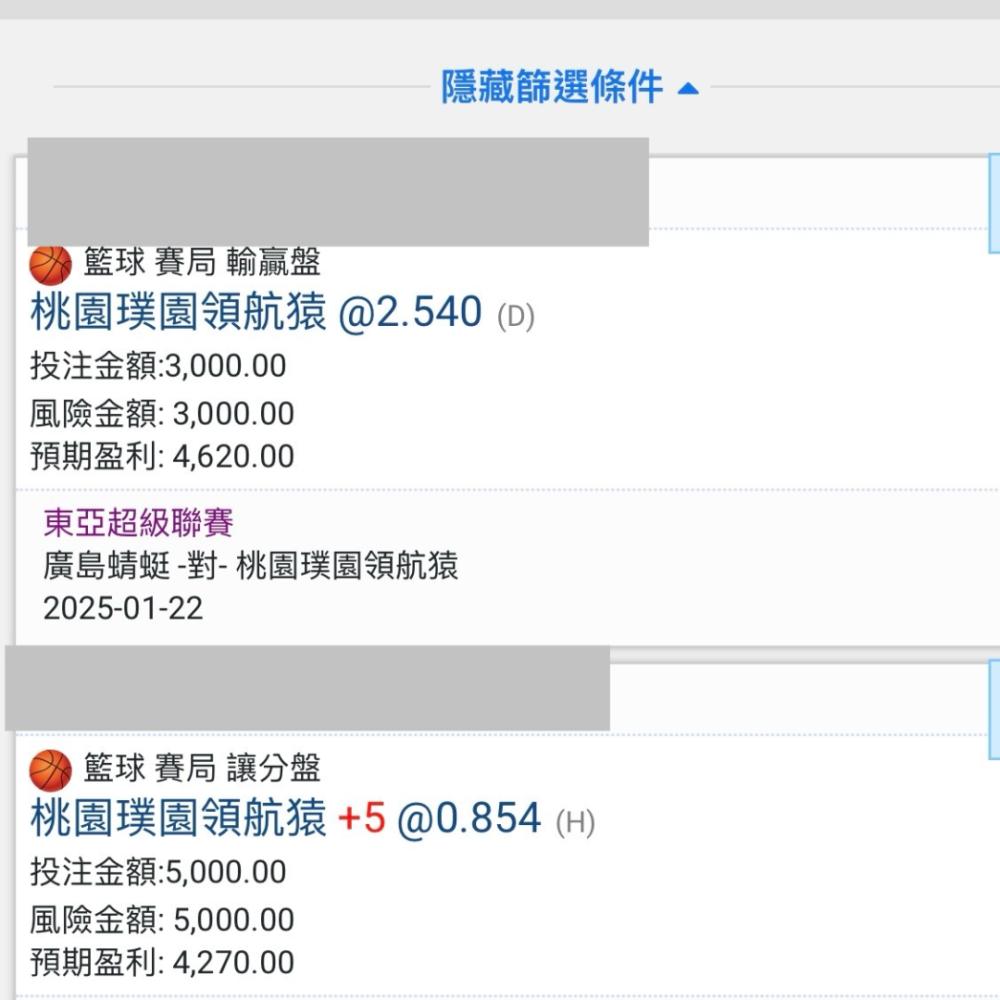Select the 廣島蜻蜓 -對- 桃園璞園領航猿 match
This screenshot has width=1000, height=1000.
pyautogui.click(x=251, y=566)
